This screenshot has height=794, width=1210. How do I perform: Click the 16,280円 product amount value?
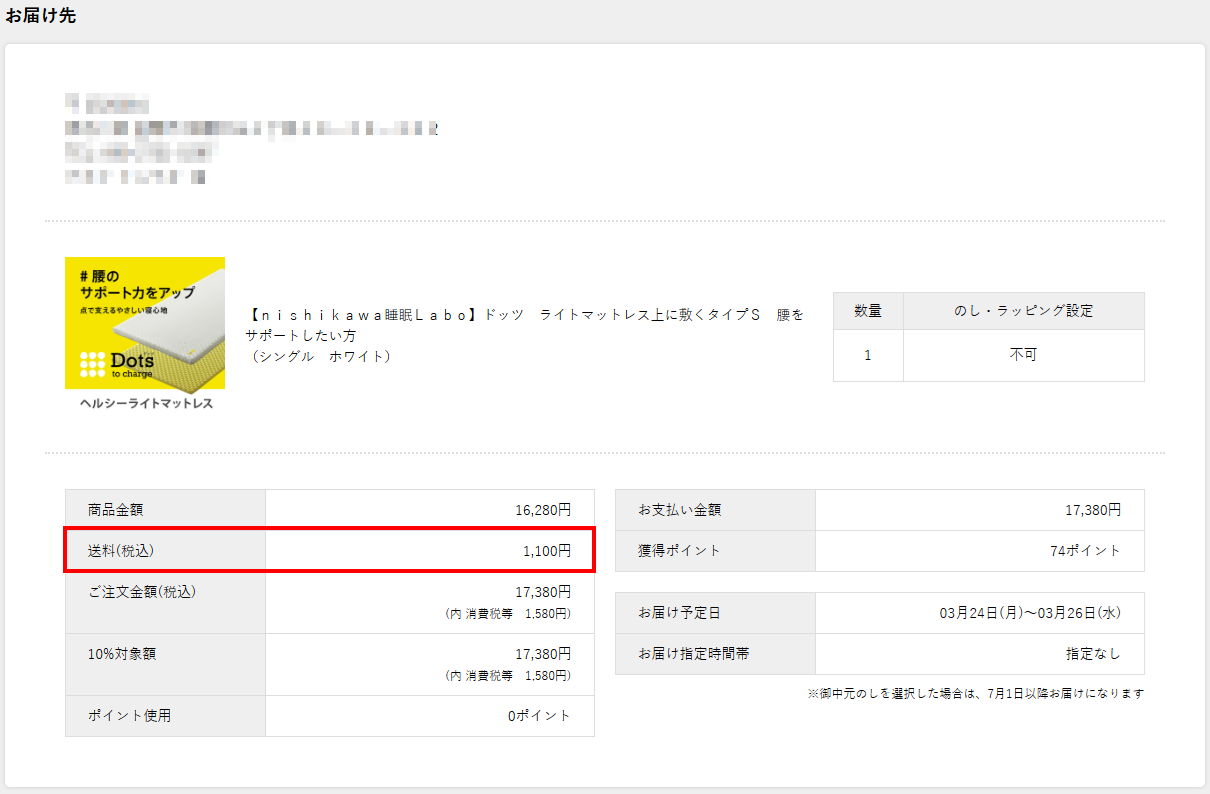coord(543,510)
